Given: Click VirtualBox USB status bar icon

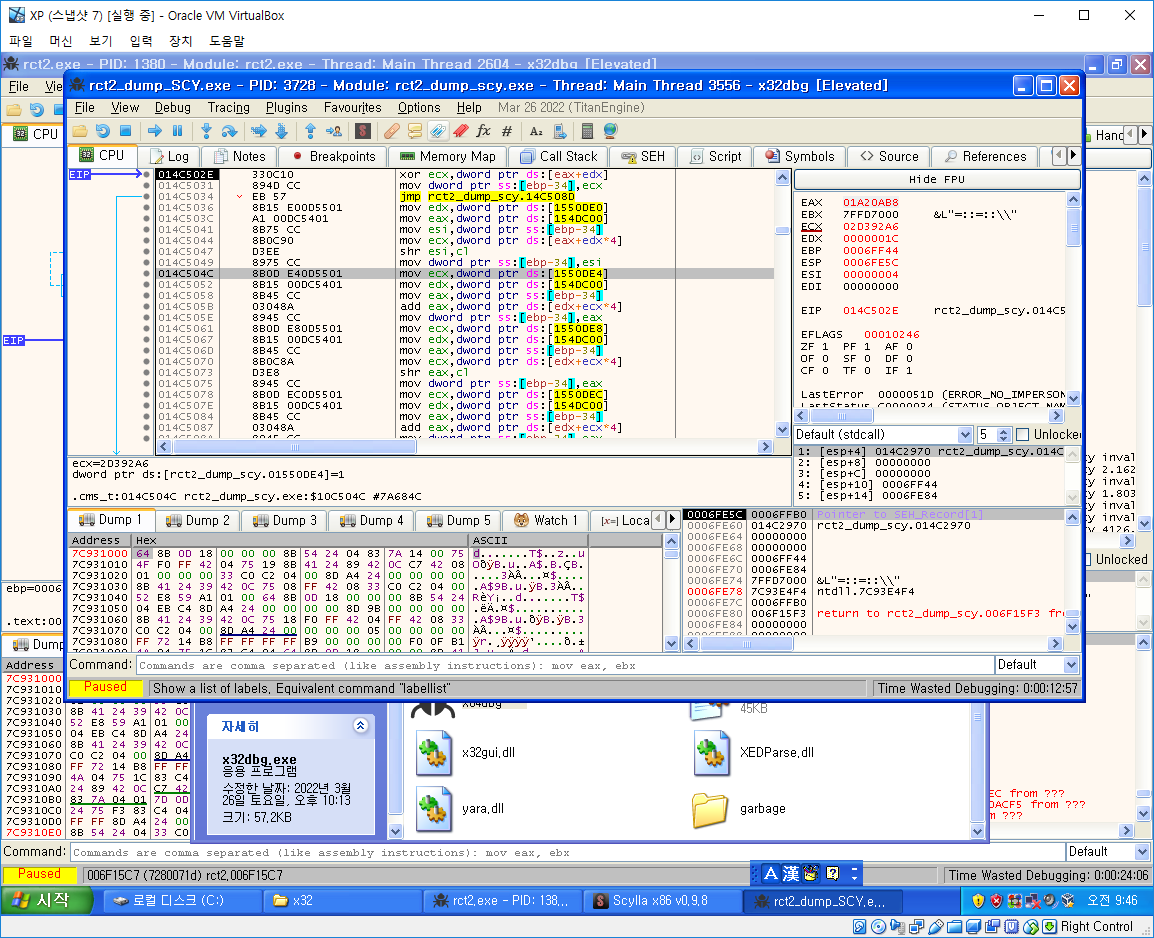Looking at the screenshot, I should click(935, 926).
